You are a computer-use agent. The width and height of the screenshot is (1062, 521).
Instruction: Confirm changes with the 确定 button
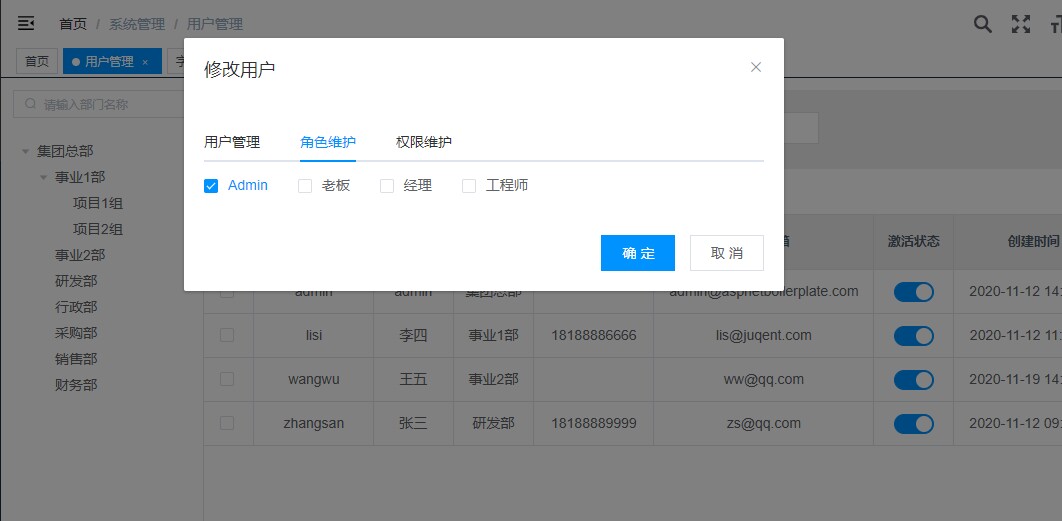tap(637, 253)
